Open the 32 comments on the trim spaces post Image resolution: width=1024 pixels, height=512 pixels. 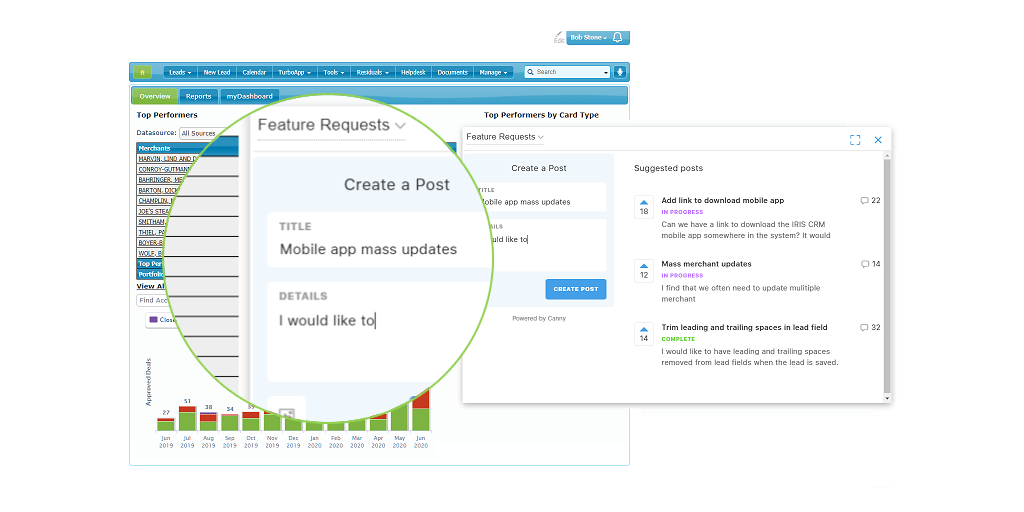(x=871, y=327)
